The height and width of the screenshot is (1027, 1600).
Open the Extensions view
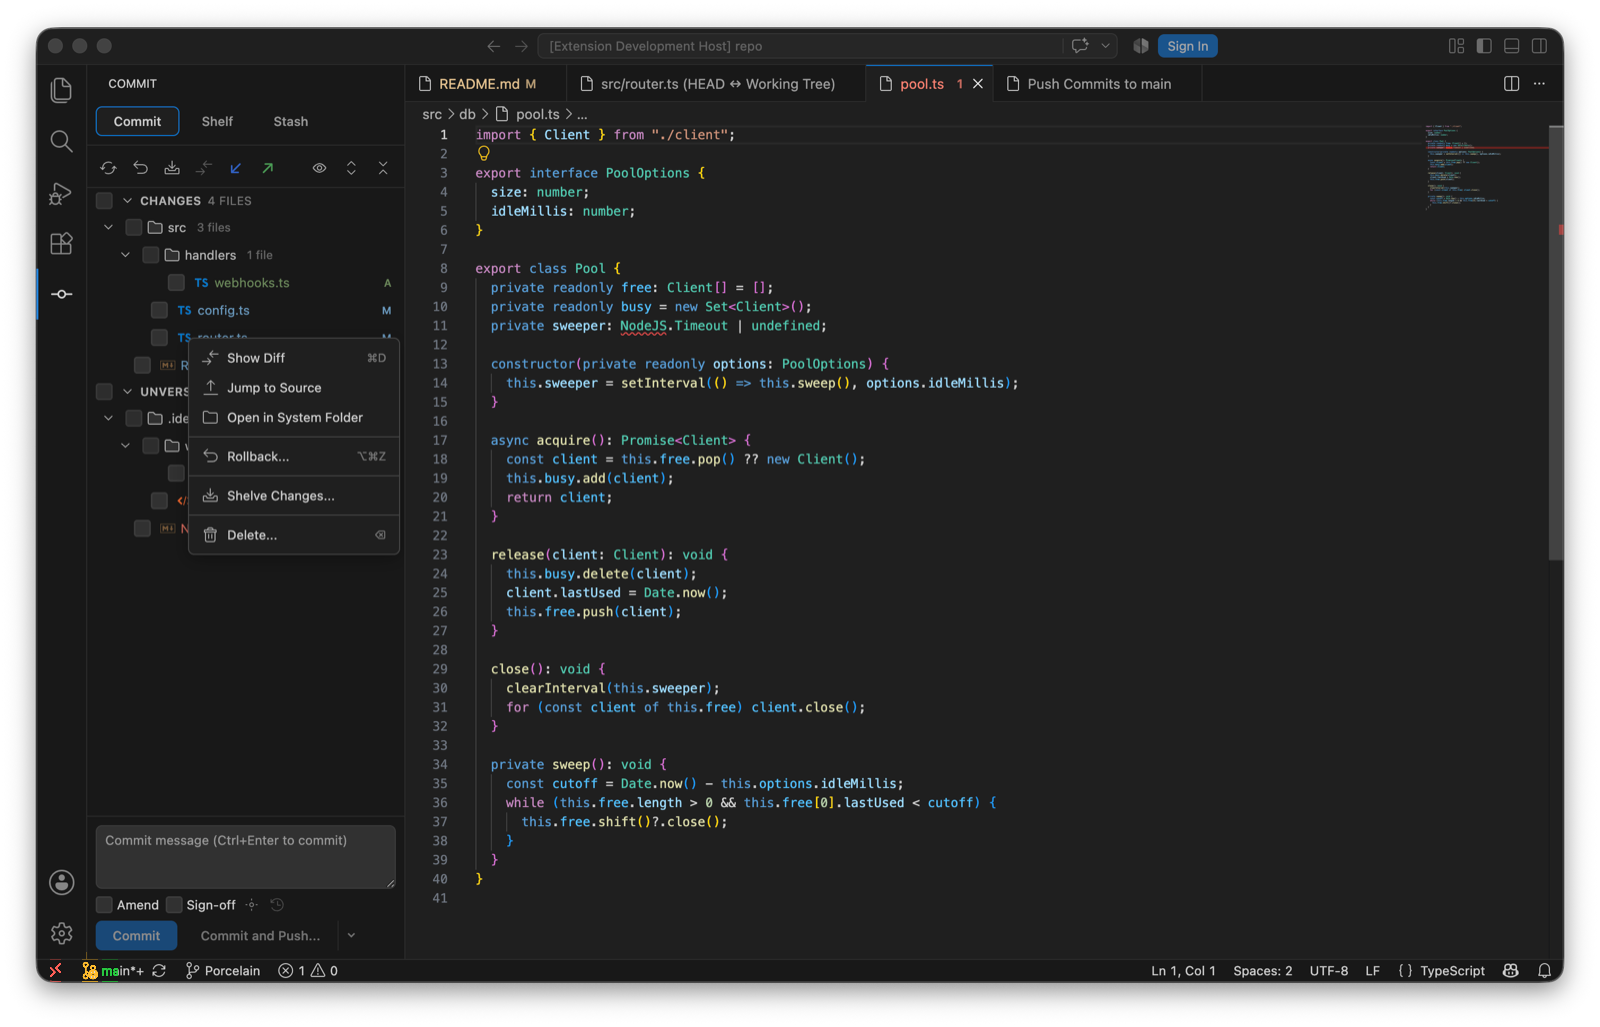(61, 243)
